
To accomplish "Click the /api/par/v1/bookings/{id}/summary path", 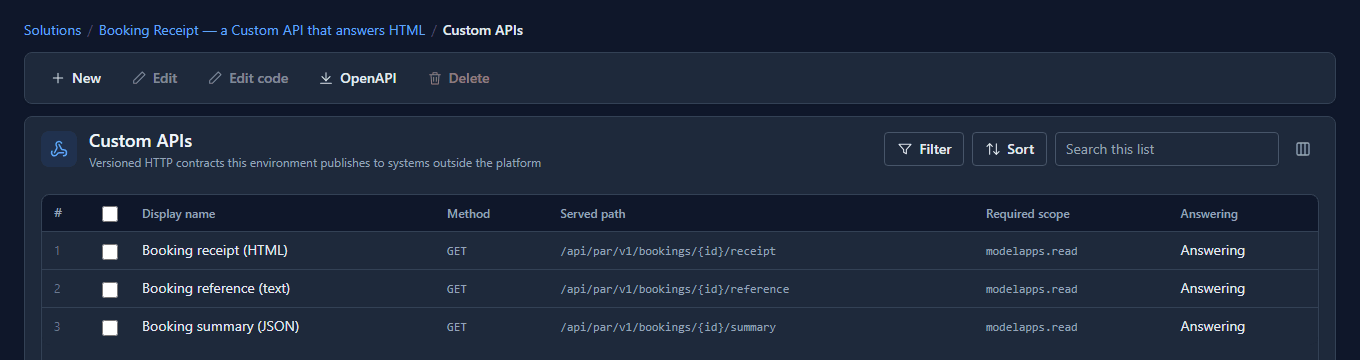I will (668, 327).
